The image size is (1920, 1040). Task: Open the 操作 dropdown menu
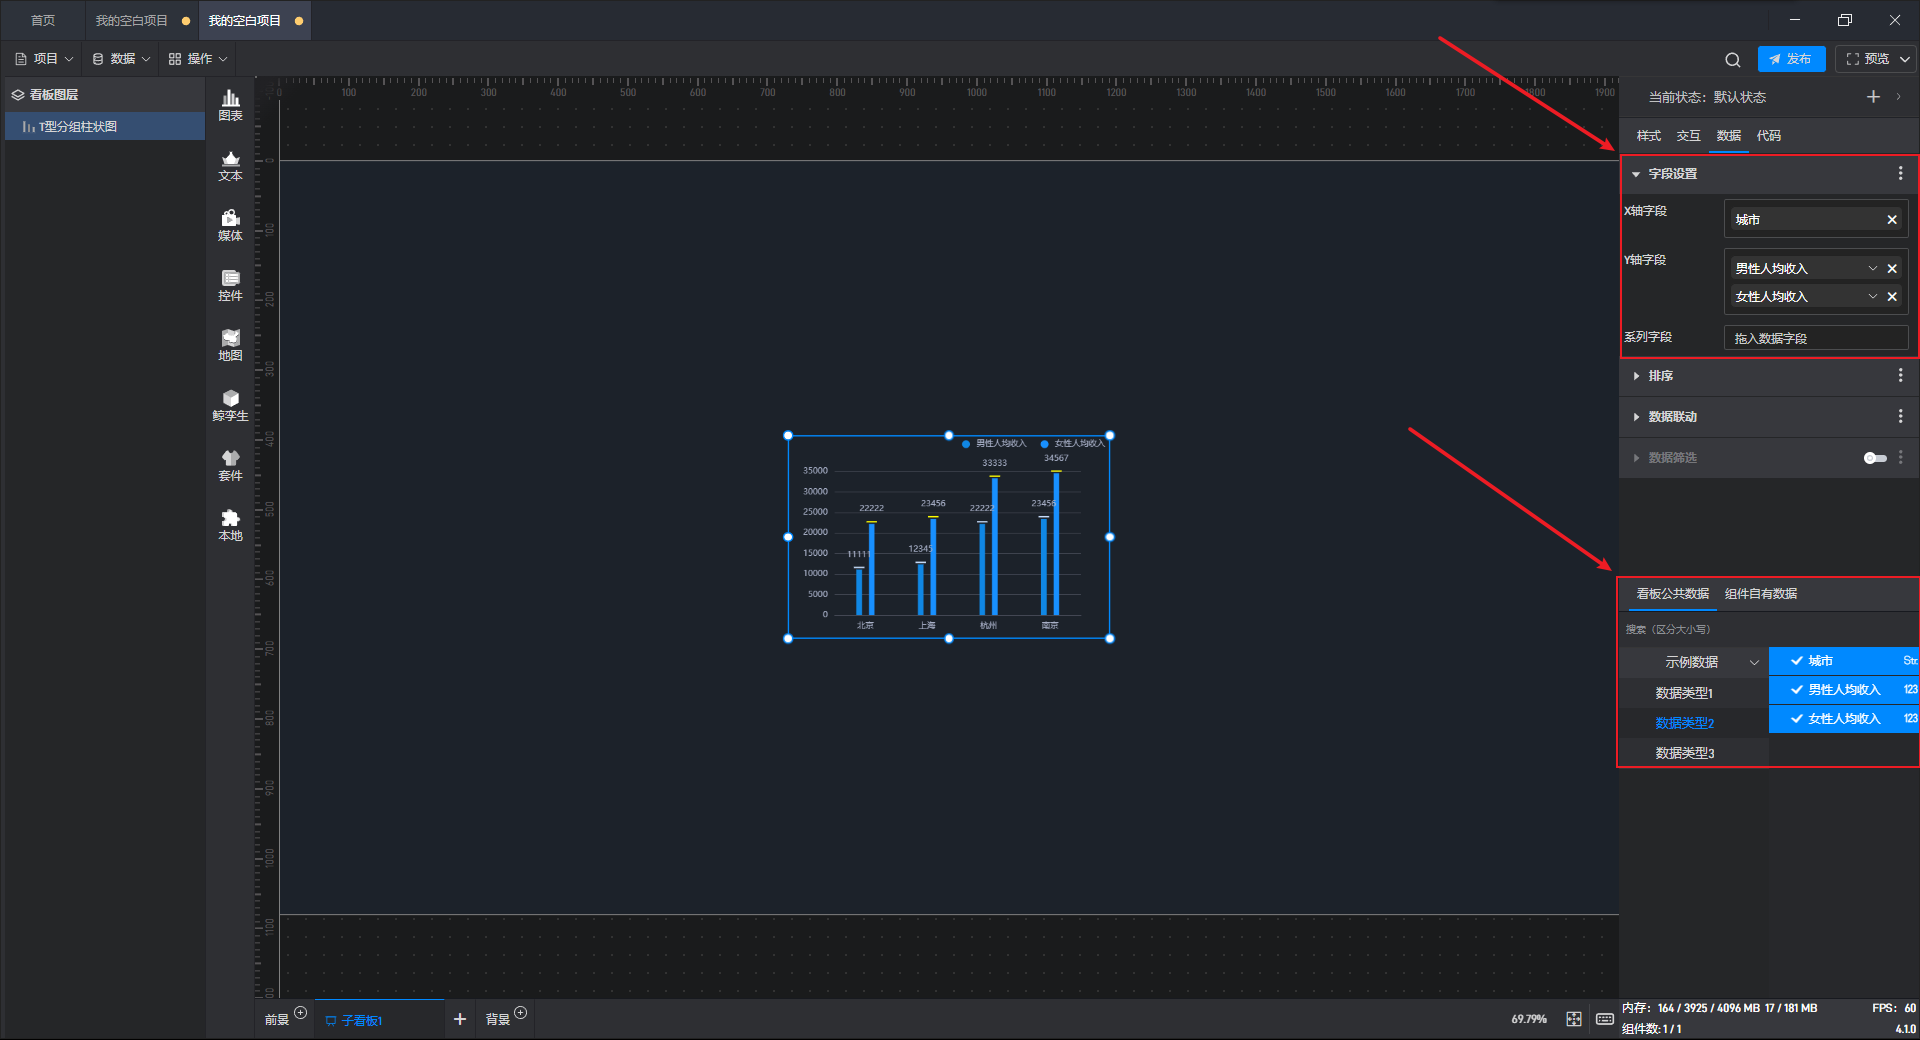point(198,59)
